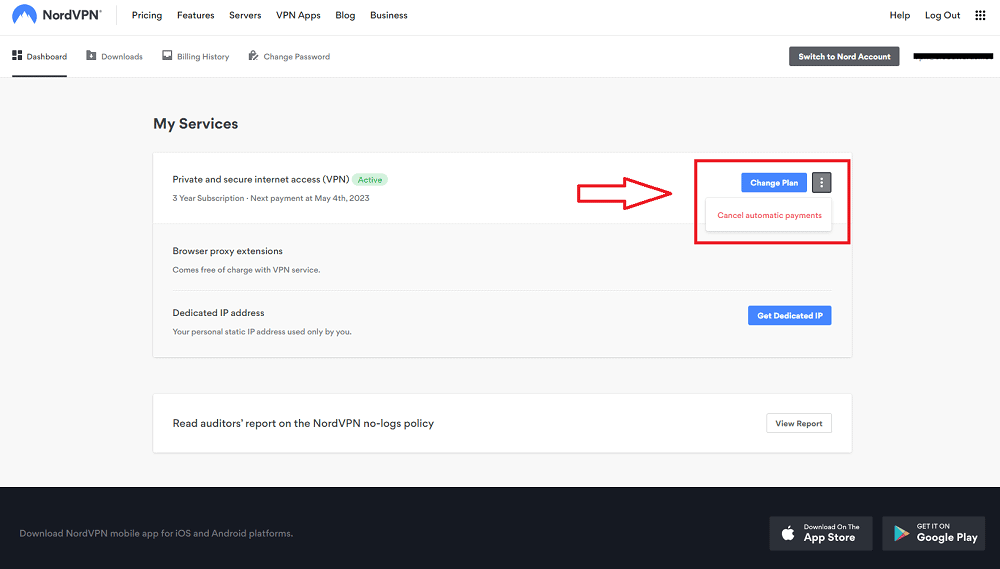Image resolution: width=1000 pixels, height=569 pixels.
Task: Click 'Browser proxy extensions' title
Action: 228,251
